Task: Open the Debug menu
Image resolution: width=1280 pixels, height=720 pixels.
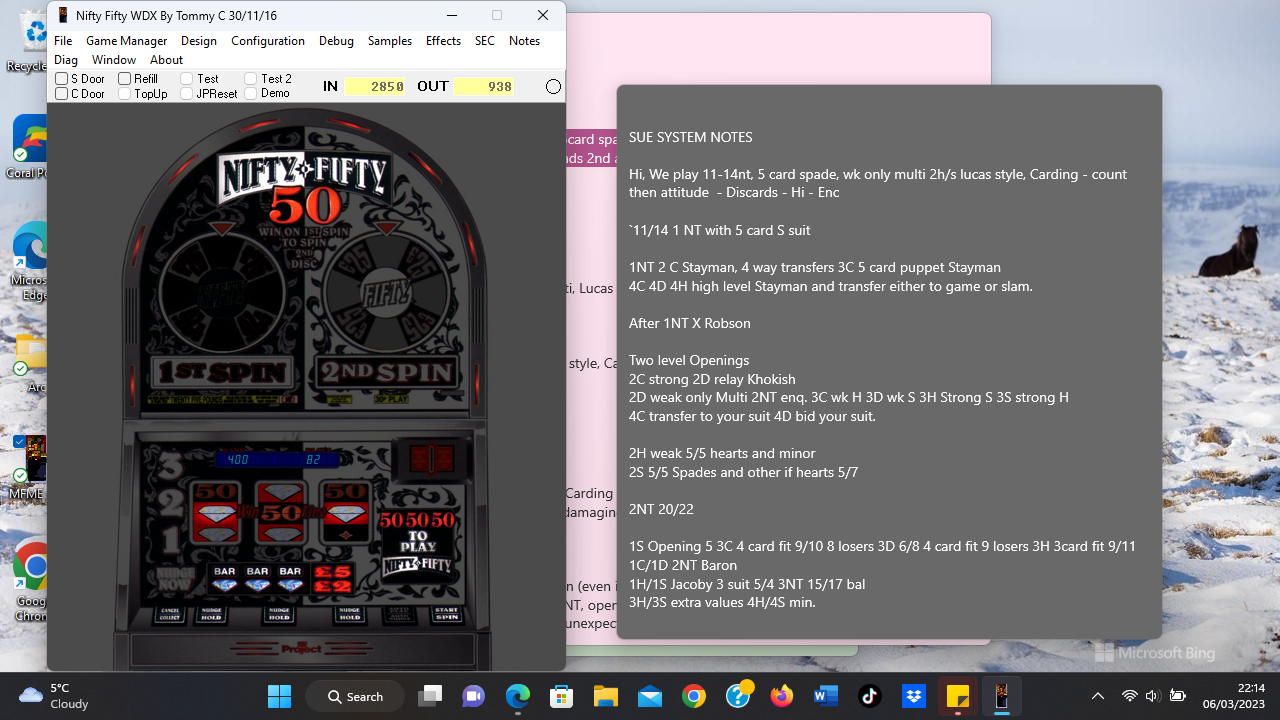Action: pyautogui.click(x=336, y=41)
